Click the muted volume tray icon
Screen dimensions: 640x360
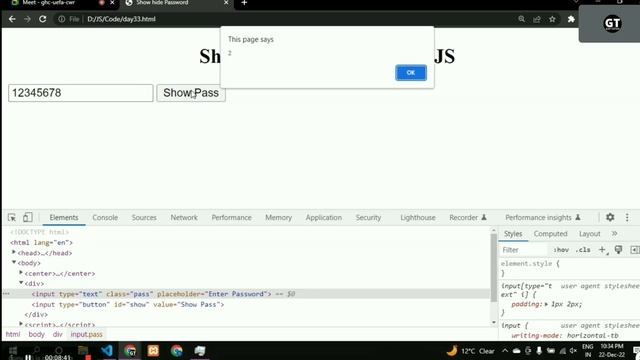(x=573, y=351)
